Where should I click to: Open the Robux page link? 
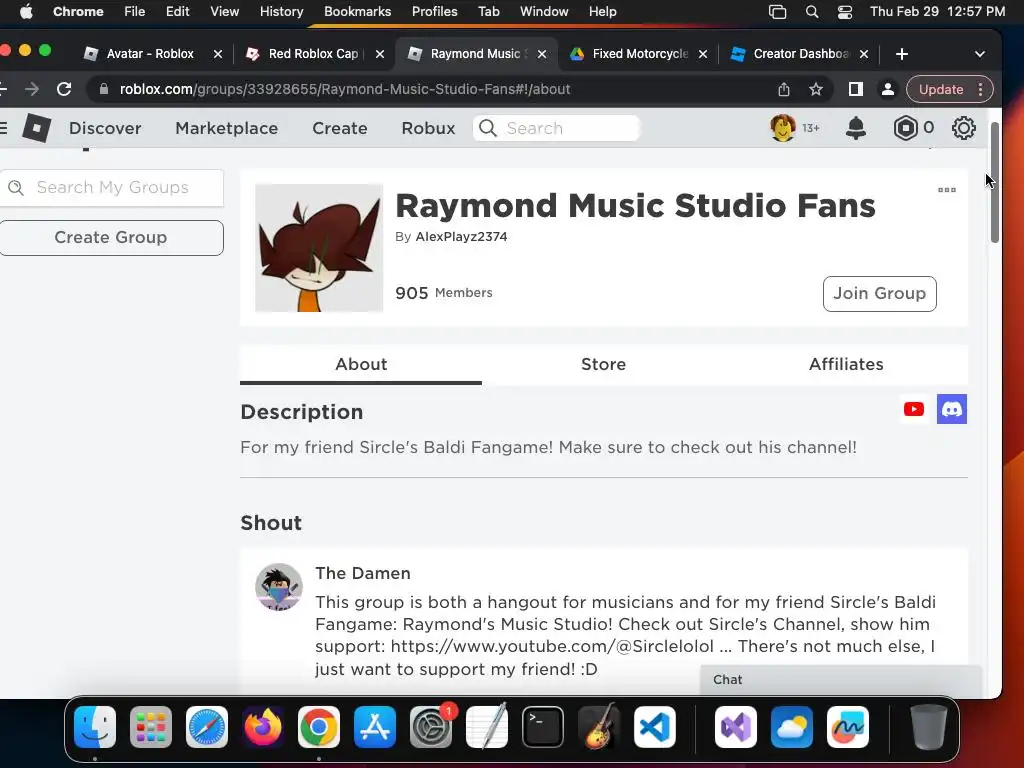coord(428,128)
